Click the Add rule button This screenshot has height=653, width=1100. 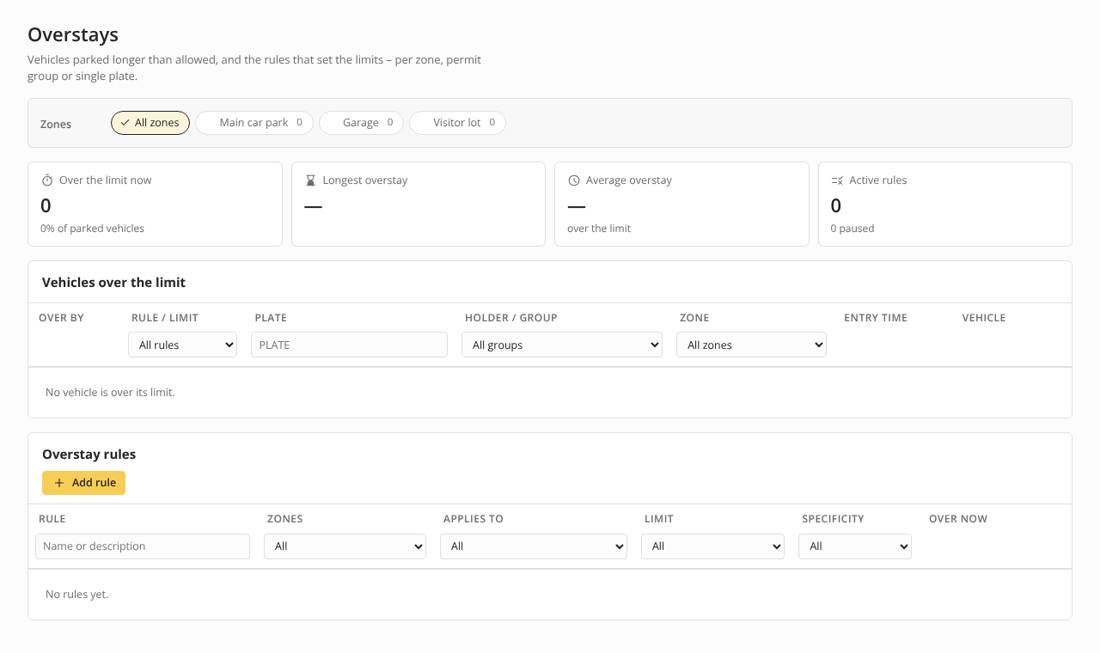[x=83, y=483]
